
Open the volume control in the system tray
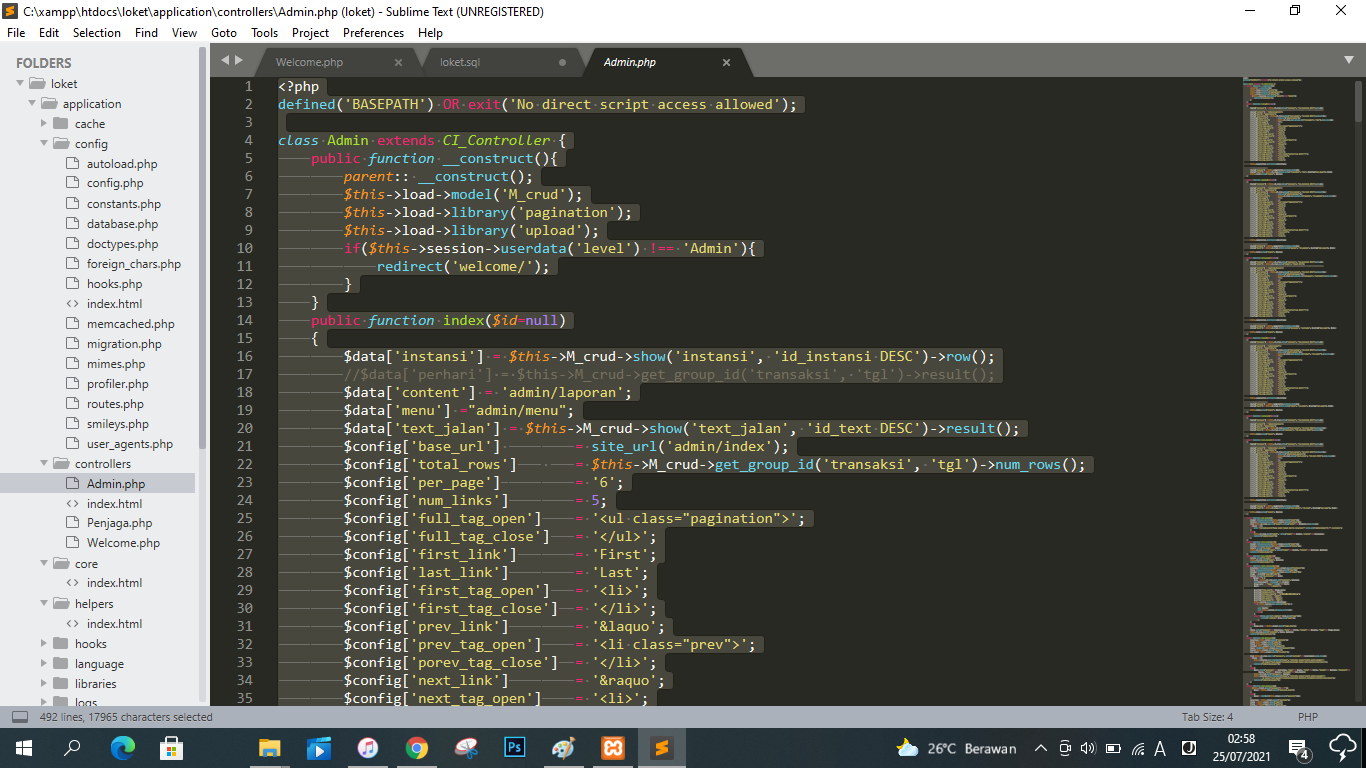click(x=1090, y=747)
